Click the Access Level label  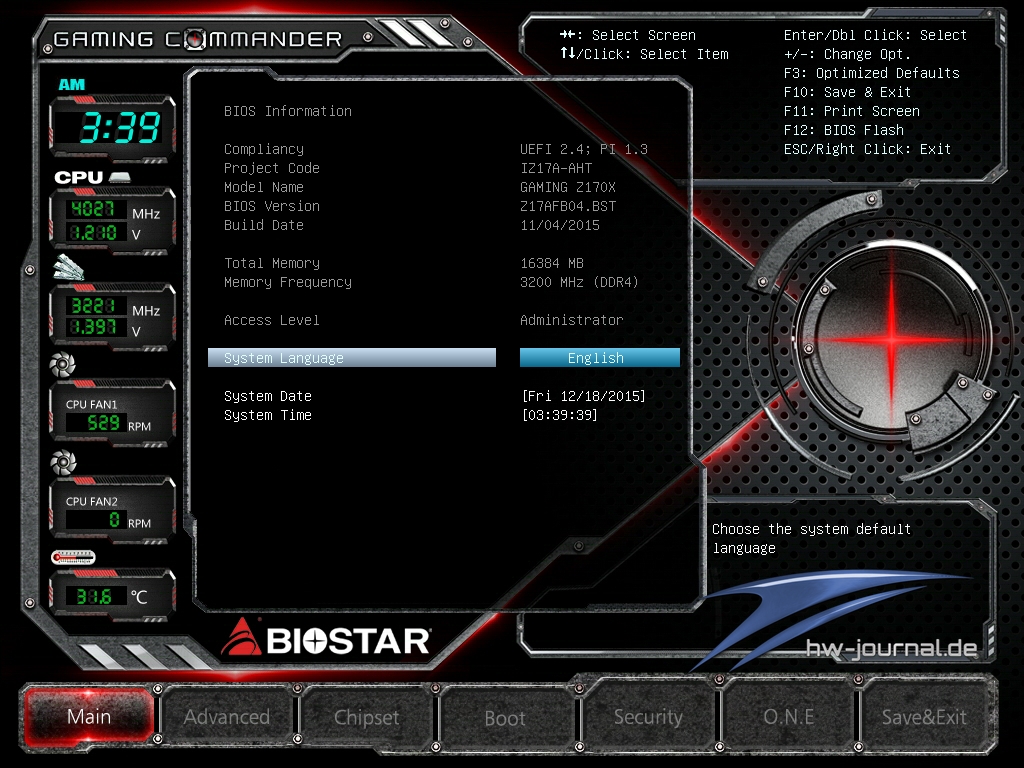[x=272, y=320]
